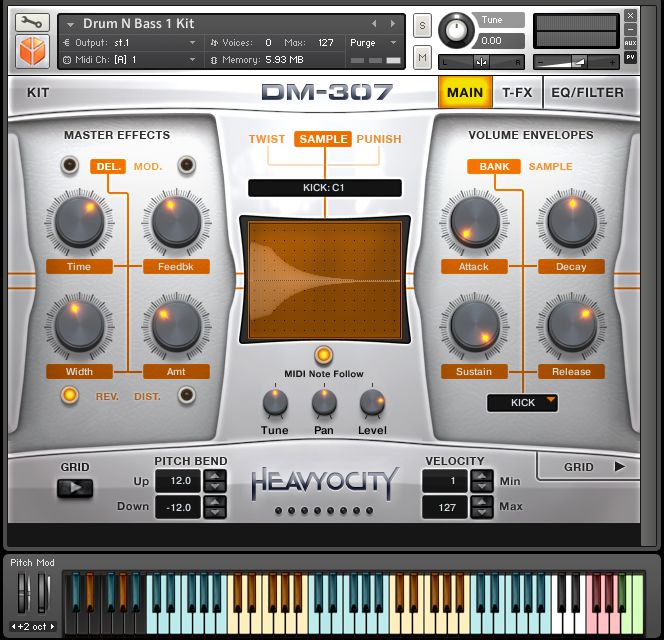Toggle the PV button
Image resolution: width=664 pixels, height=640 pixels.
(630, 57)
